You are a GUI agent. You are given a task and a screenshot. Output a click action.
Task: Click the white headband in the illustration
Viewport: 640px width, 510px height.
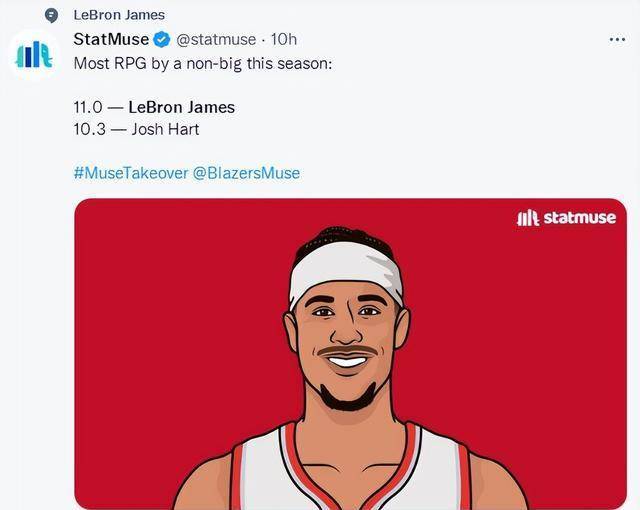tap(346, 272)
